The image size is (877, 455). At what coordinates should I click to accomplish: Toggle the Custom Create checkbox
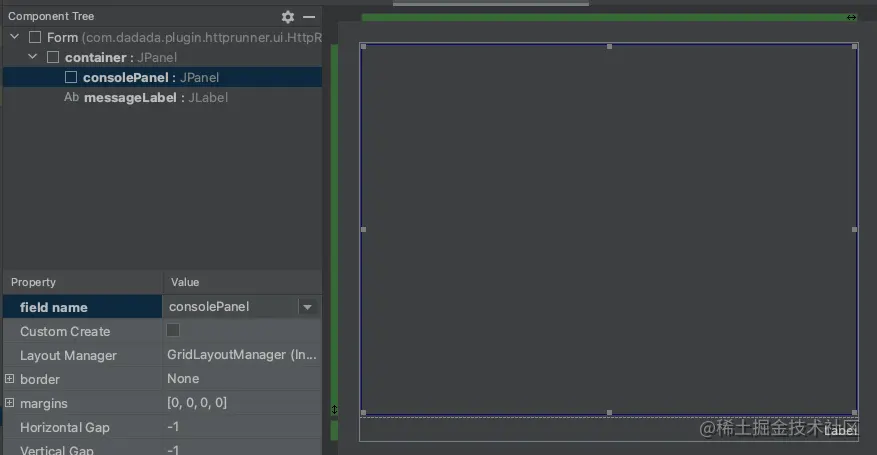pos(173,330)
